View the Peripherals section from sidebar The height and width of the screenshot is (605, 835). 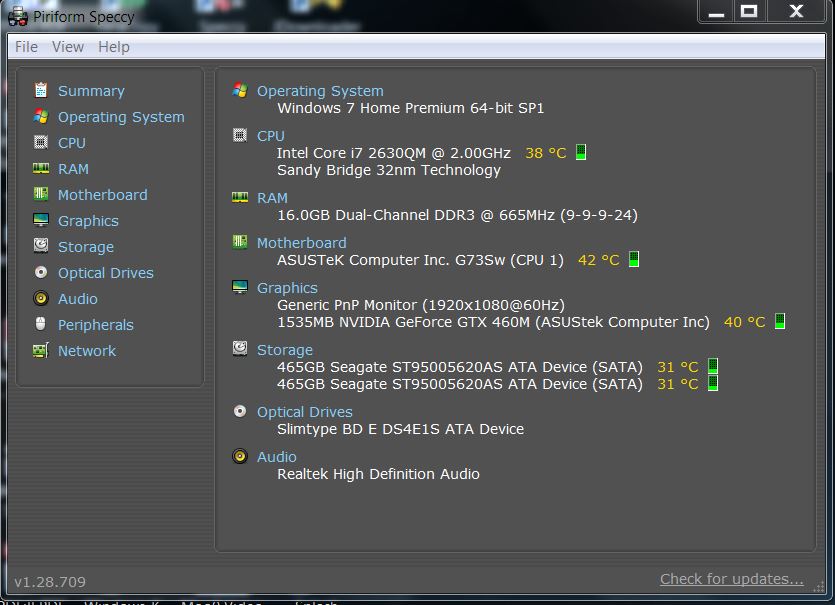[x=95, y=325]
